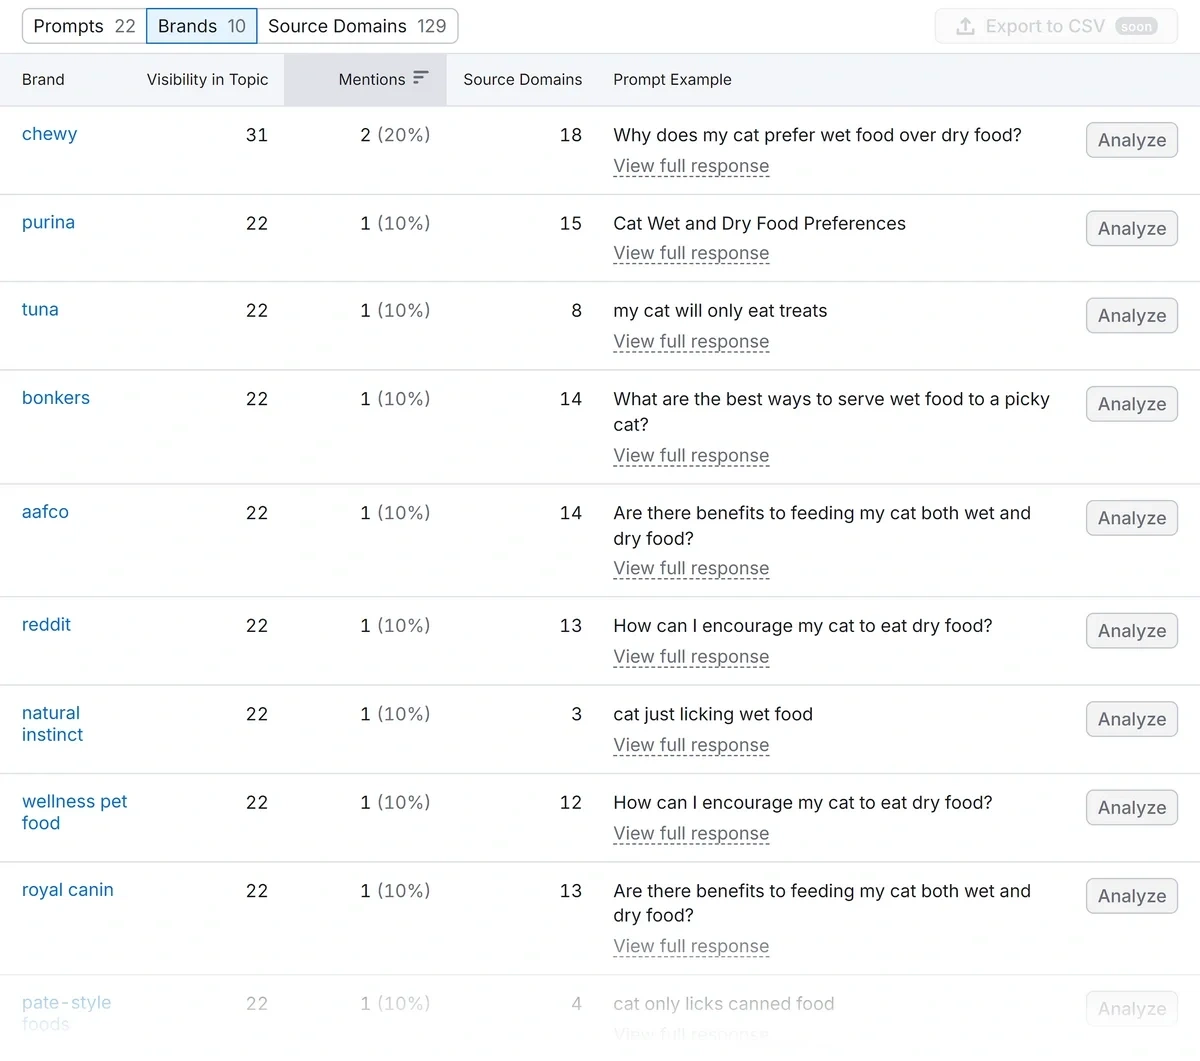View full response for chewy's prompt
The width and height of the screenshot is (1200, 1061).
[691, 165]
